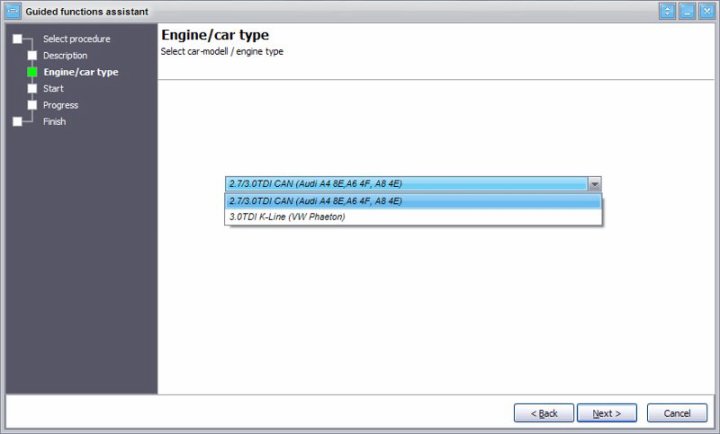This screenshot has height=434, width=720.
Task: Go to Description step in sidebar
Action: 65,56
